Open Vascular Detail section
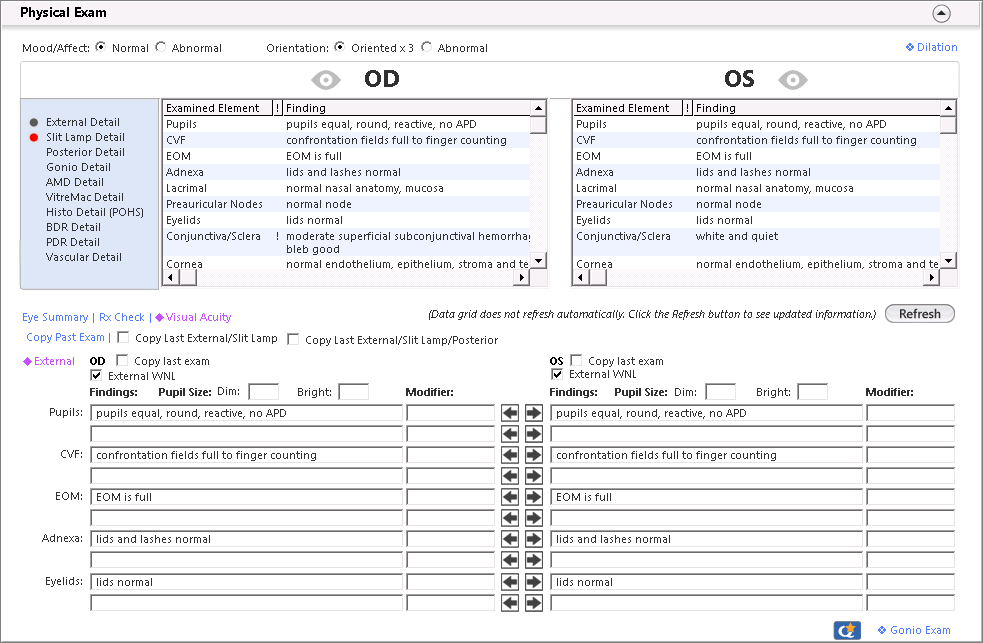The image size is (983, 643). pyautogui.click(x=84, y=258)
